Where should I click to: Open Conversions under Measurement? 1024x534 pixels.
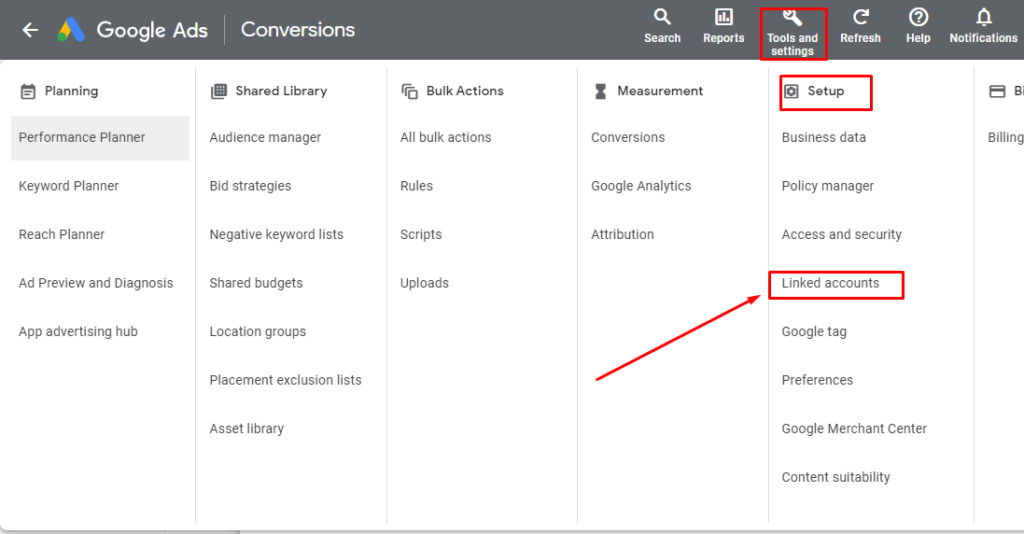click(x=628, y=138)
